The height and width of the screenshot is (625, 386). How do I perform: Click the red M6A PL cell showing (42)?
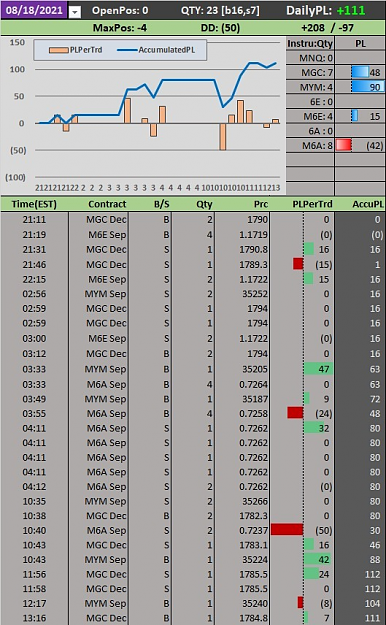click(360, 145)
